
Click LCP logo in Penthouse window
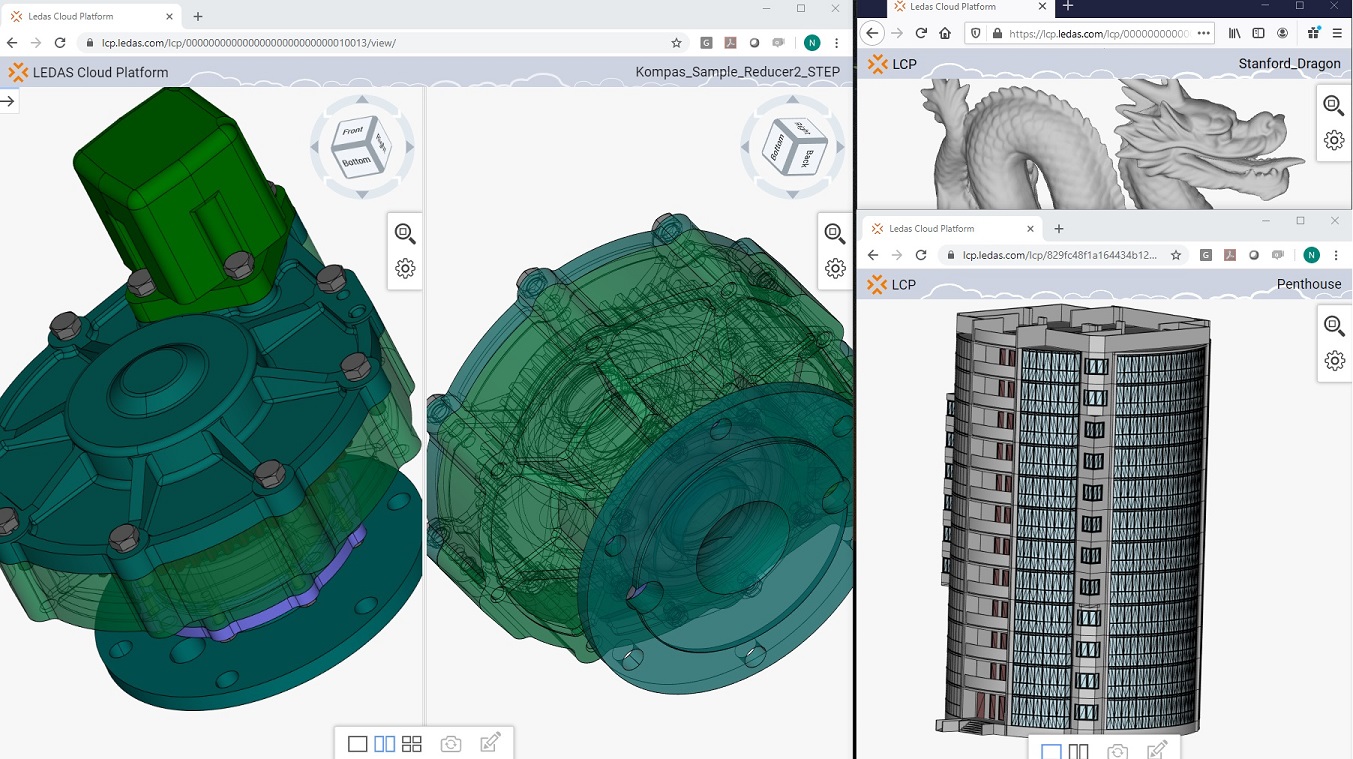[892, 285]
